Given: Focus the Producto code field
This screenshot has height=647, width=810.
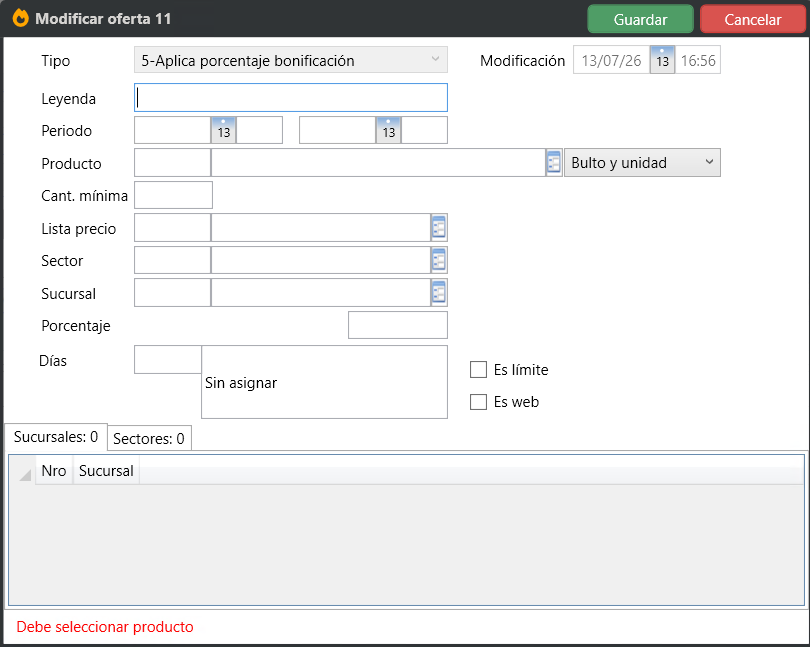Looking at the screenshot, I should point(173,163).
